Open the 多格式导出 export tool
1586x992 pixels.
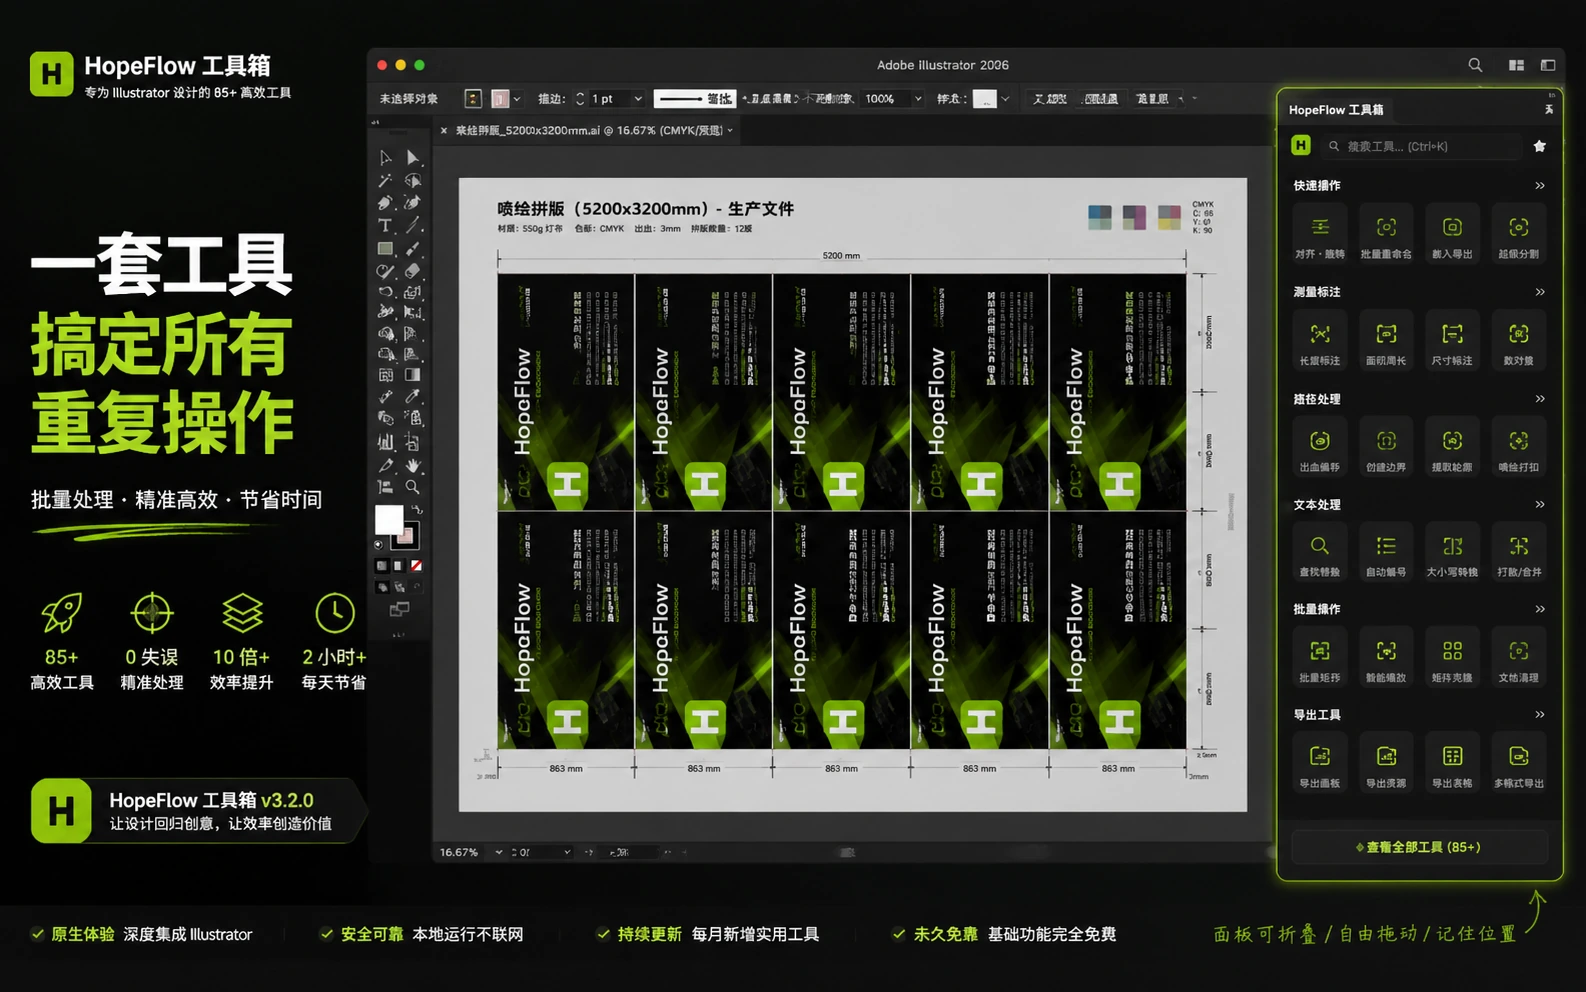(x=1519, y=764)
